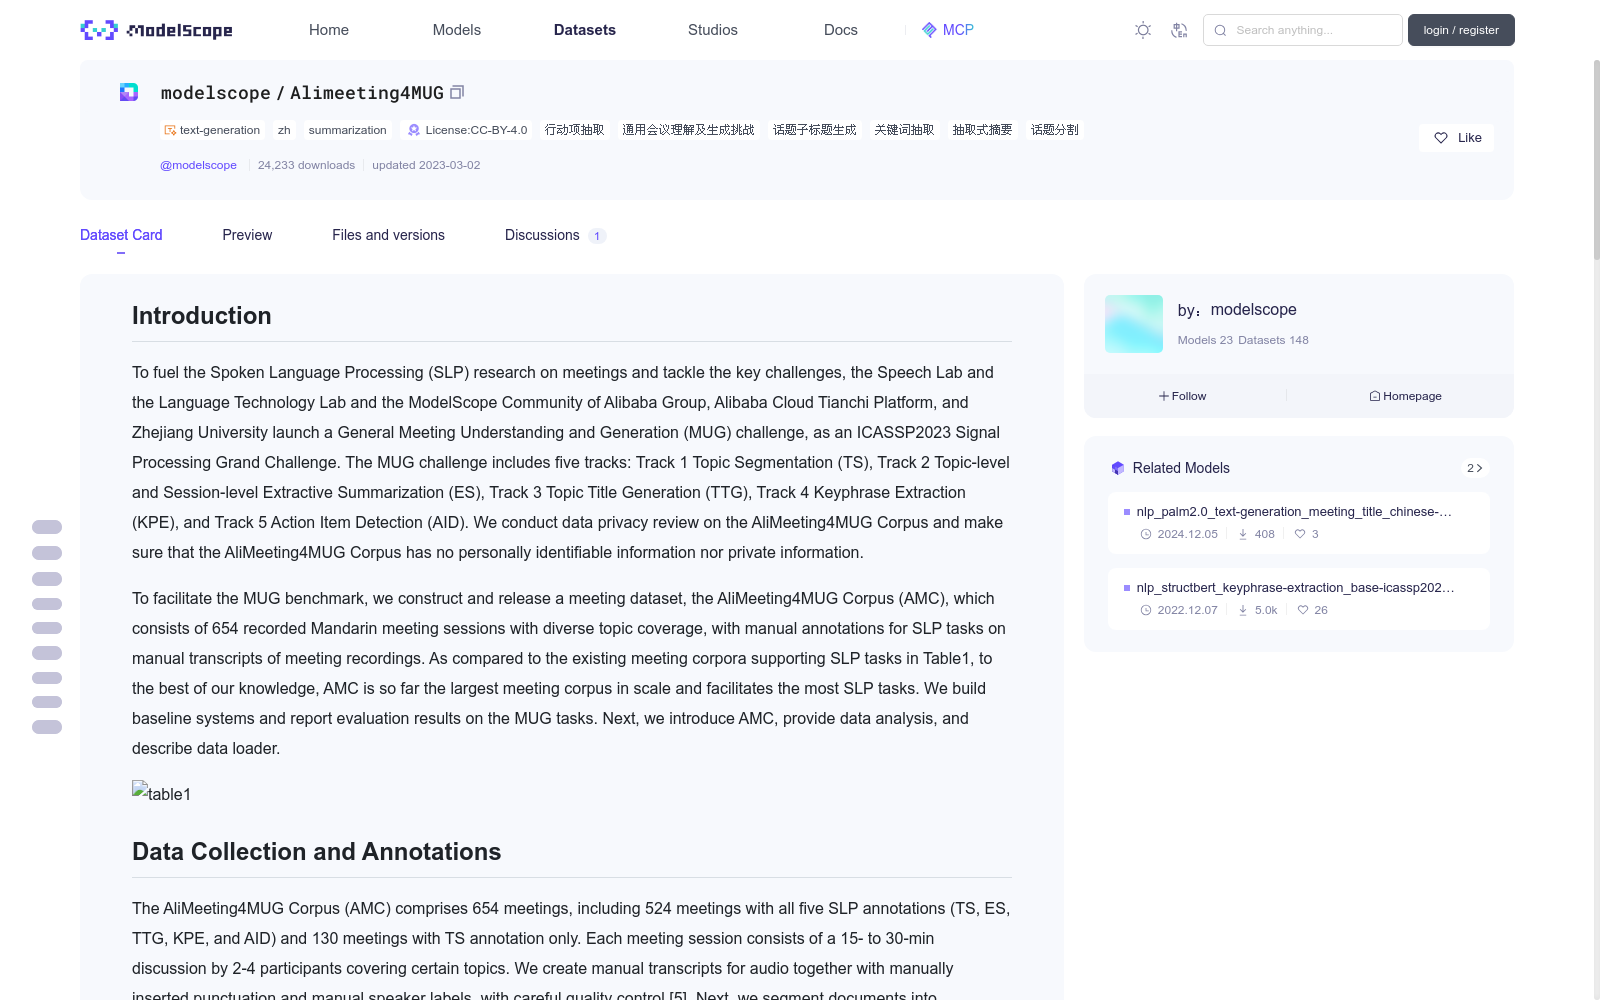Click the modelscope gradient avatar thumbnail

coord(1134,324)
